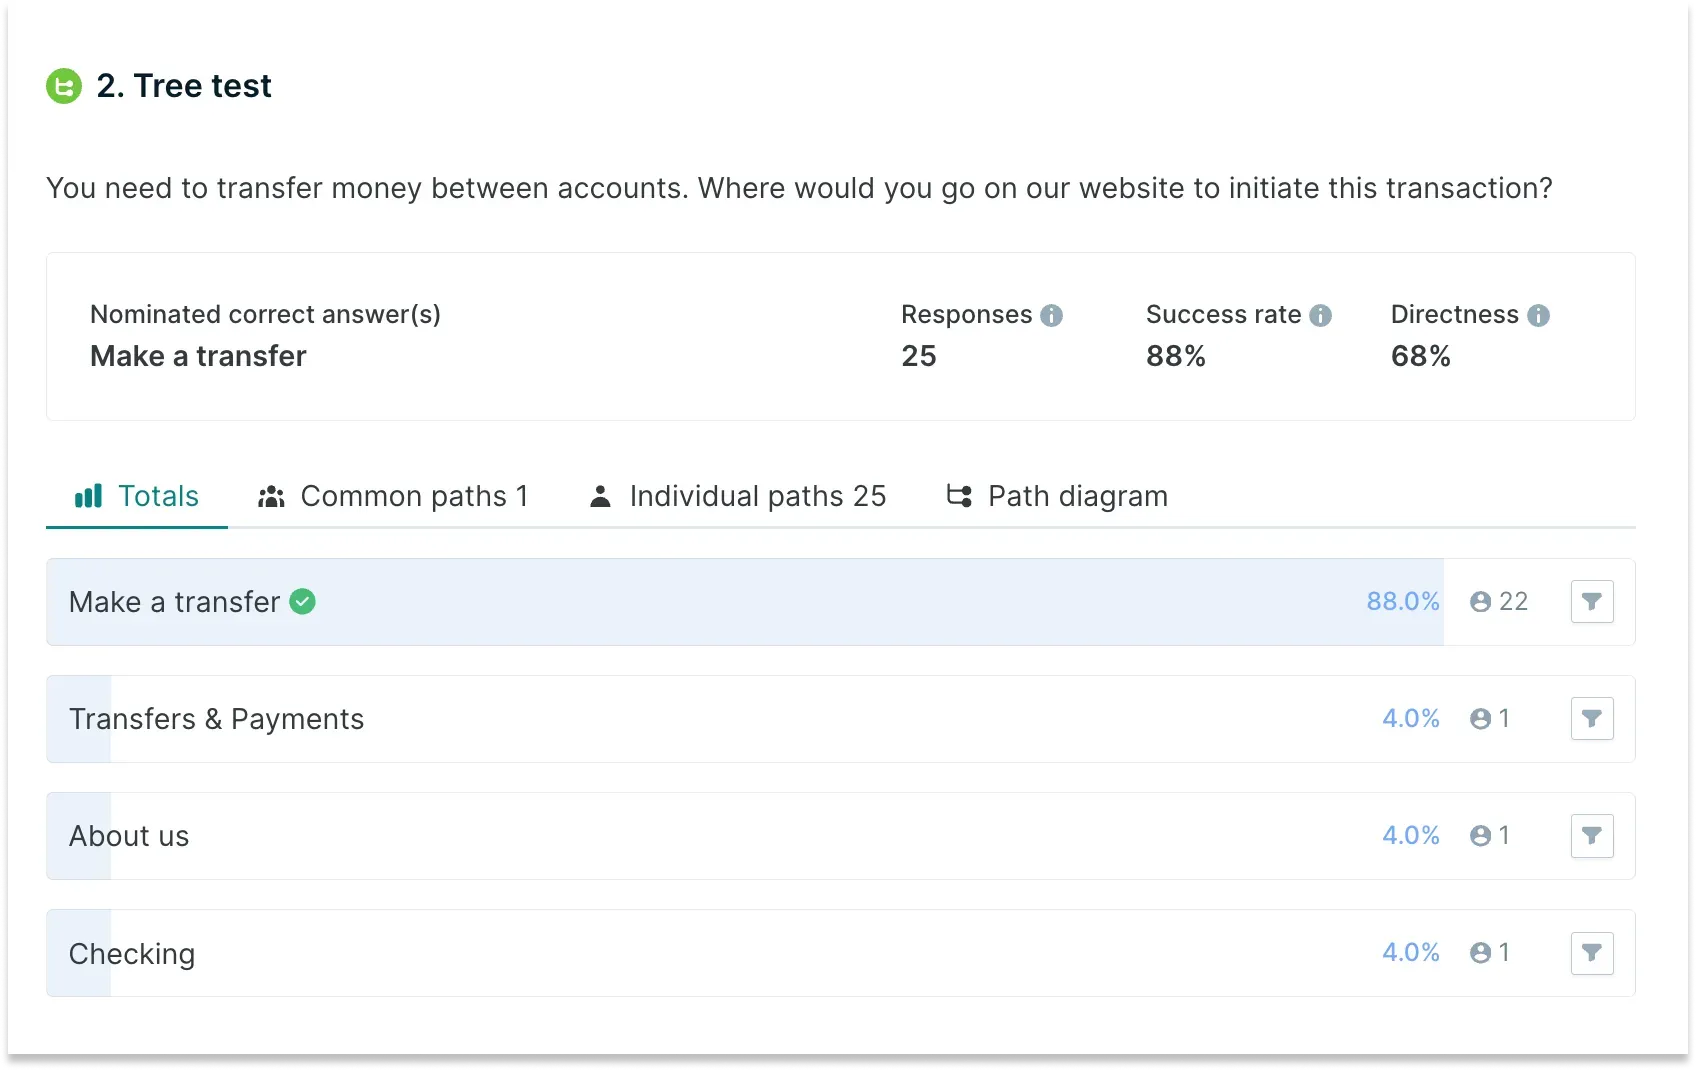Click info icon next to Directness
The height and width of the screenshot is (1070, 1696).
tap(1538, 316)
